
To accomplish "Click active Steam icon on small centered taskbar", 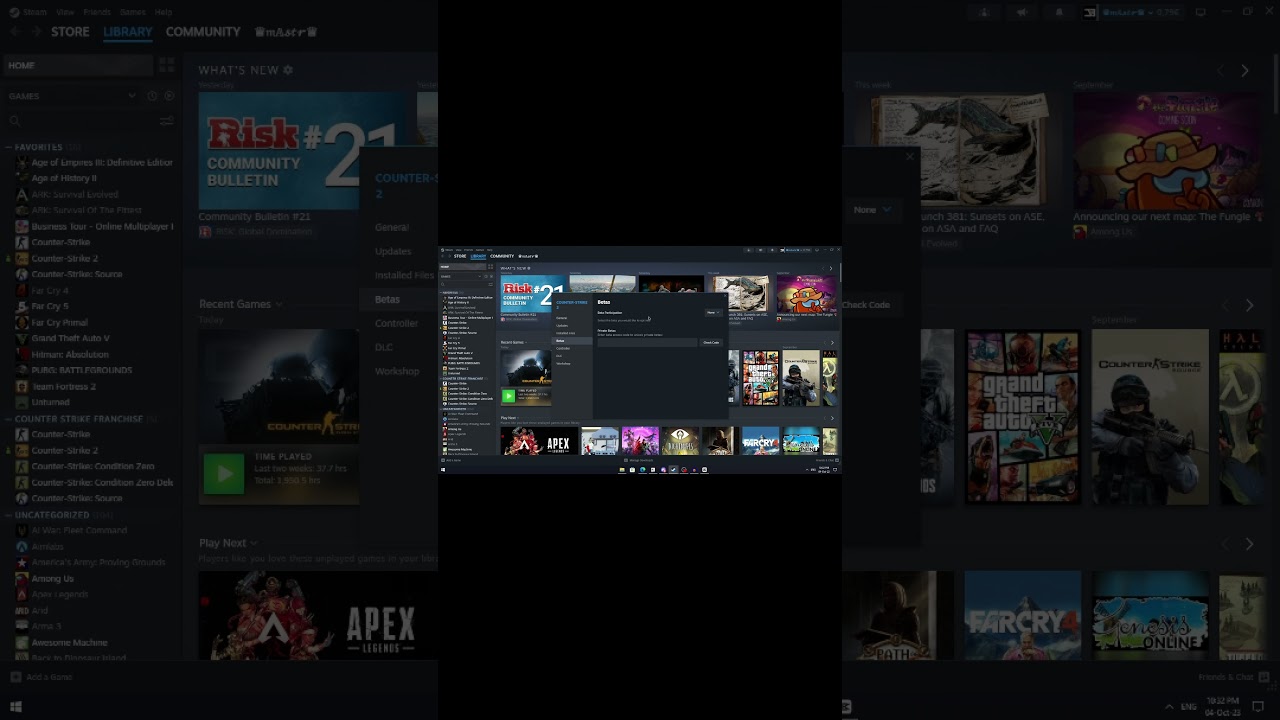I will coord(673,470).
